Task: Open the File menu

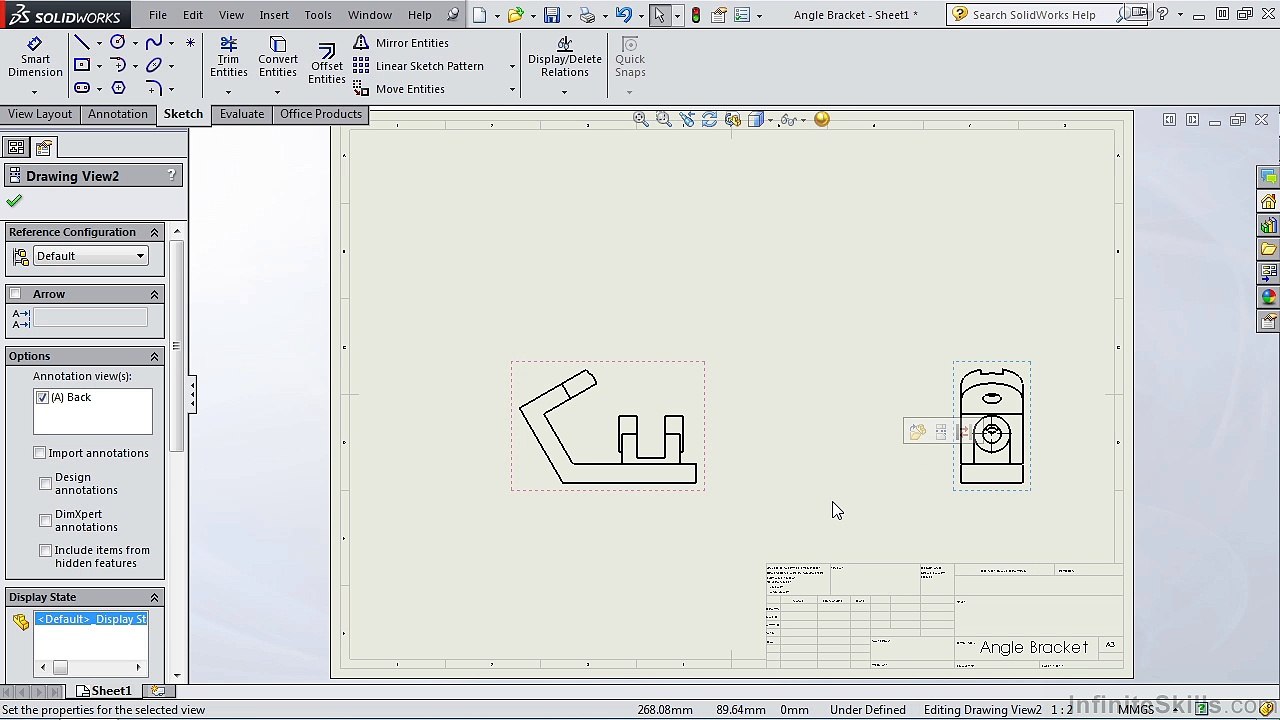Action: pos(158,15)
